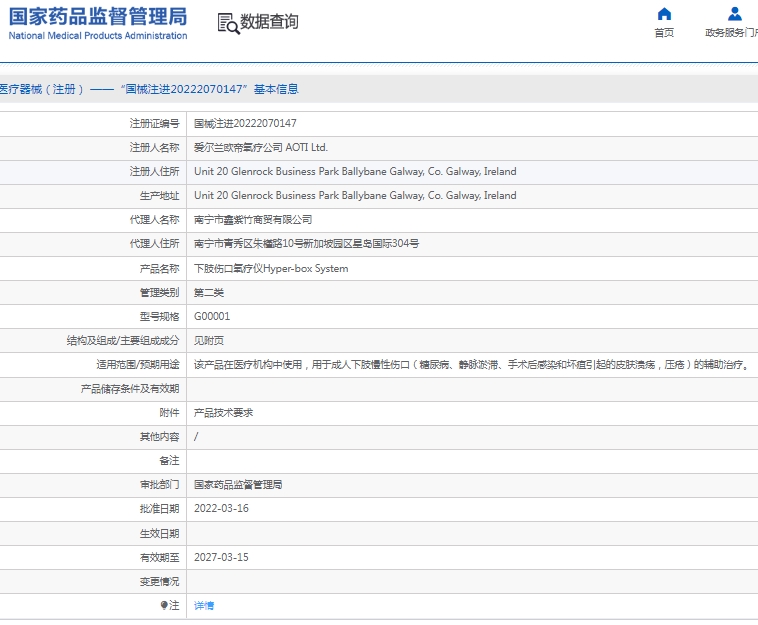Click the 适用范围/预期用途 label
758x625 pixels.
(138, 365)
